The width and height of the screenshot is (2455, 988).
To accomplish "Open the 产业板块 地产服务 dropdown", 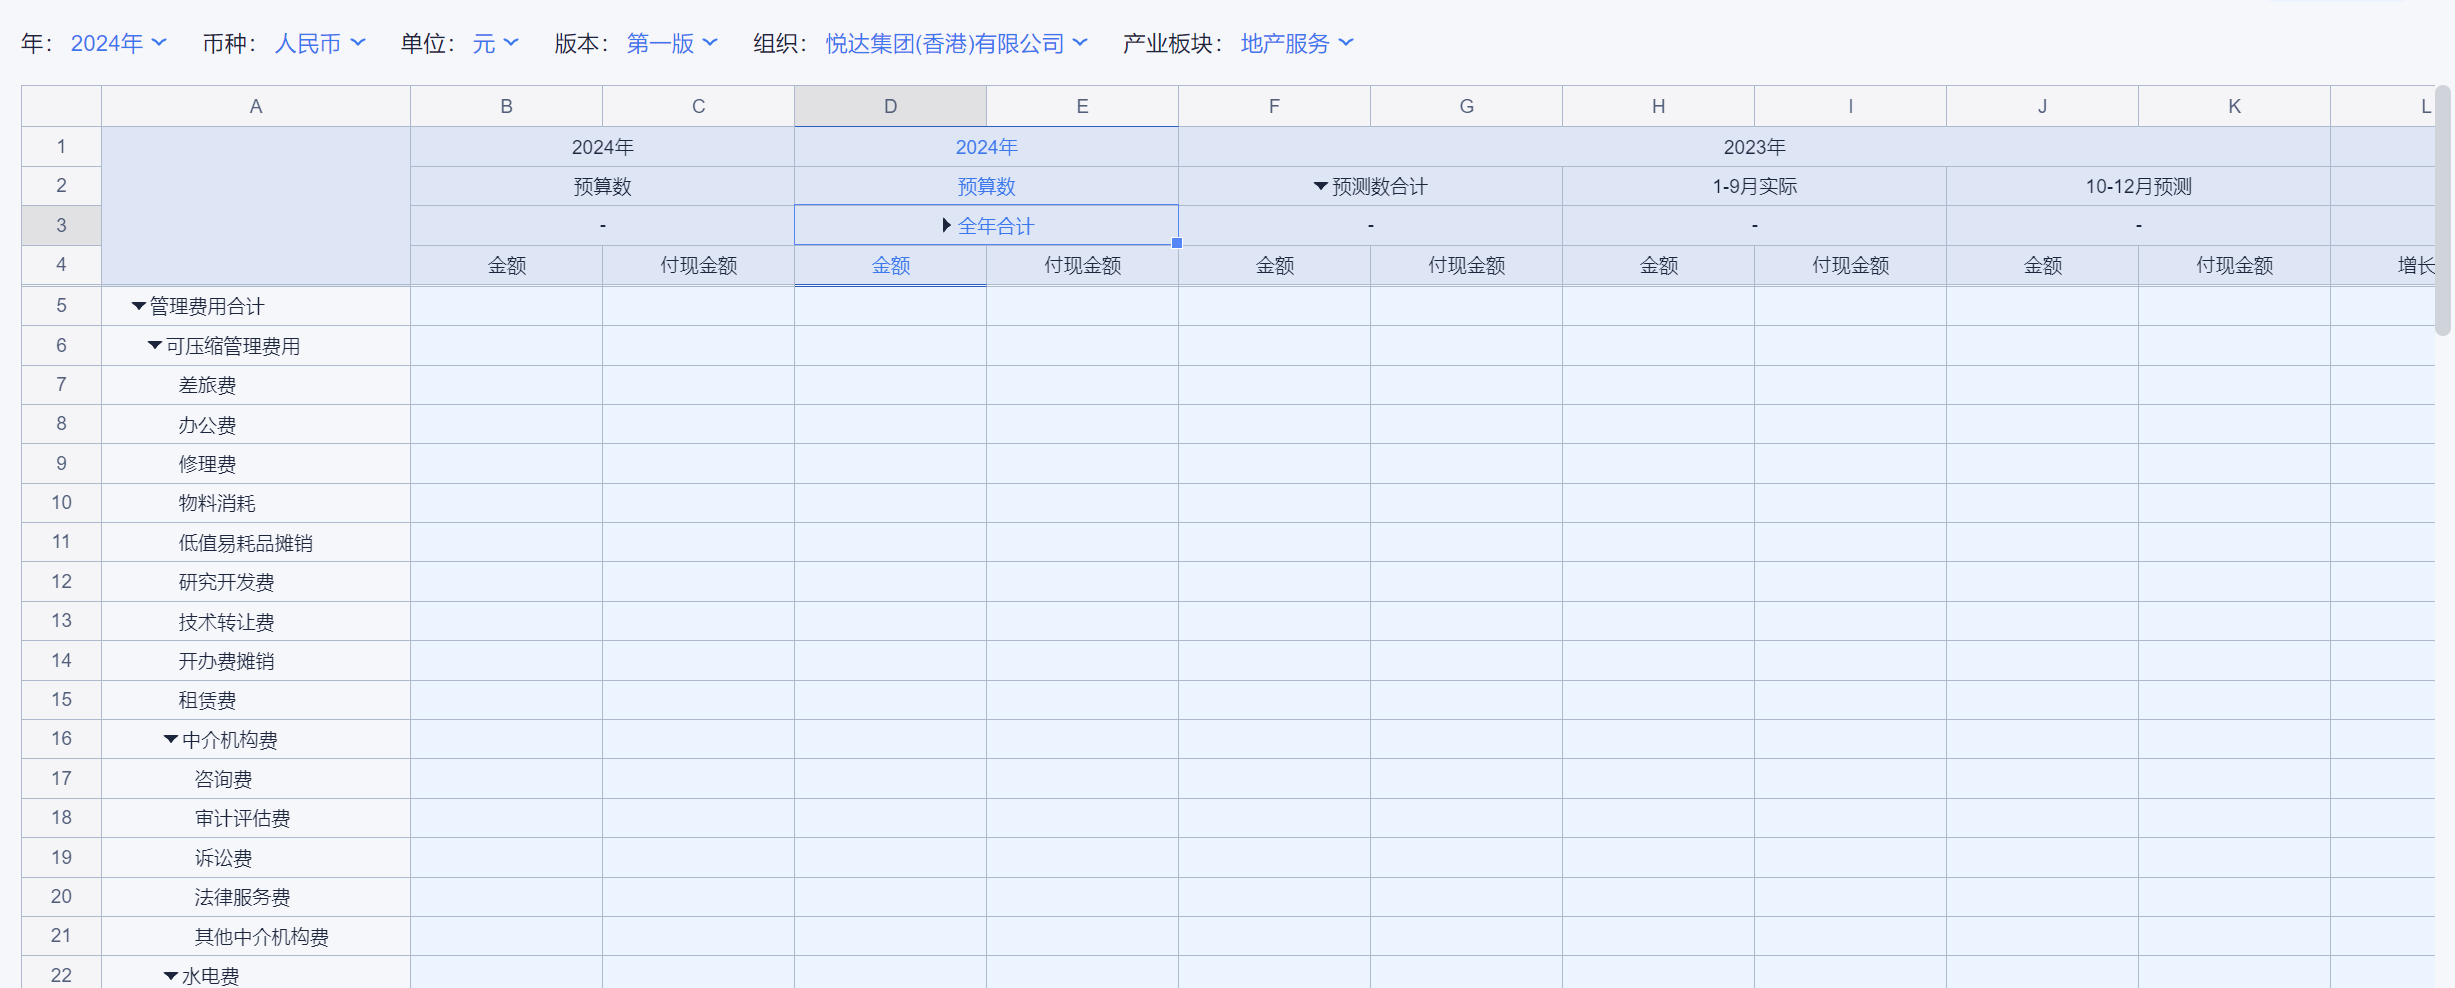I will (x=1297, y=43).
